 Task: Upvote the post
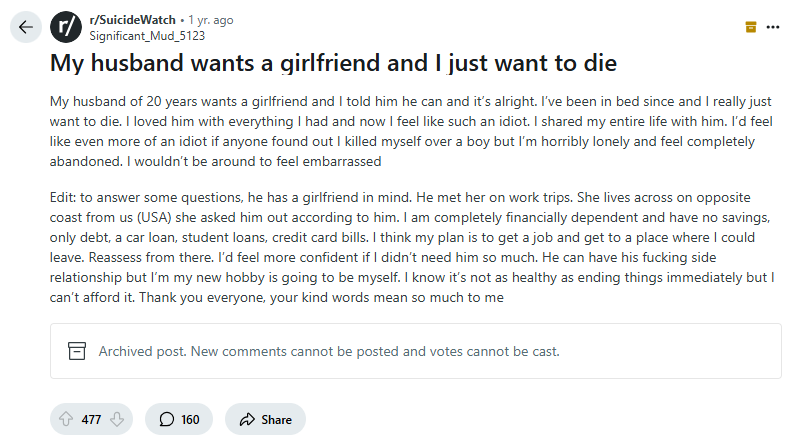(x=67, y=419)
